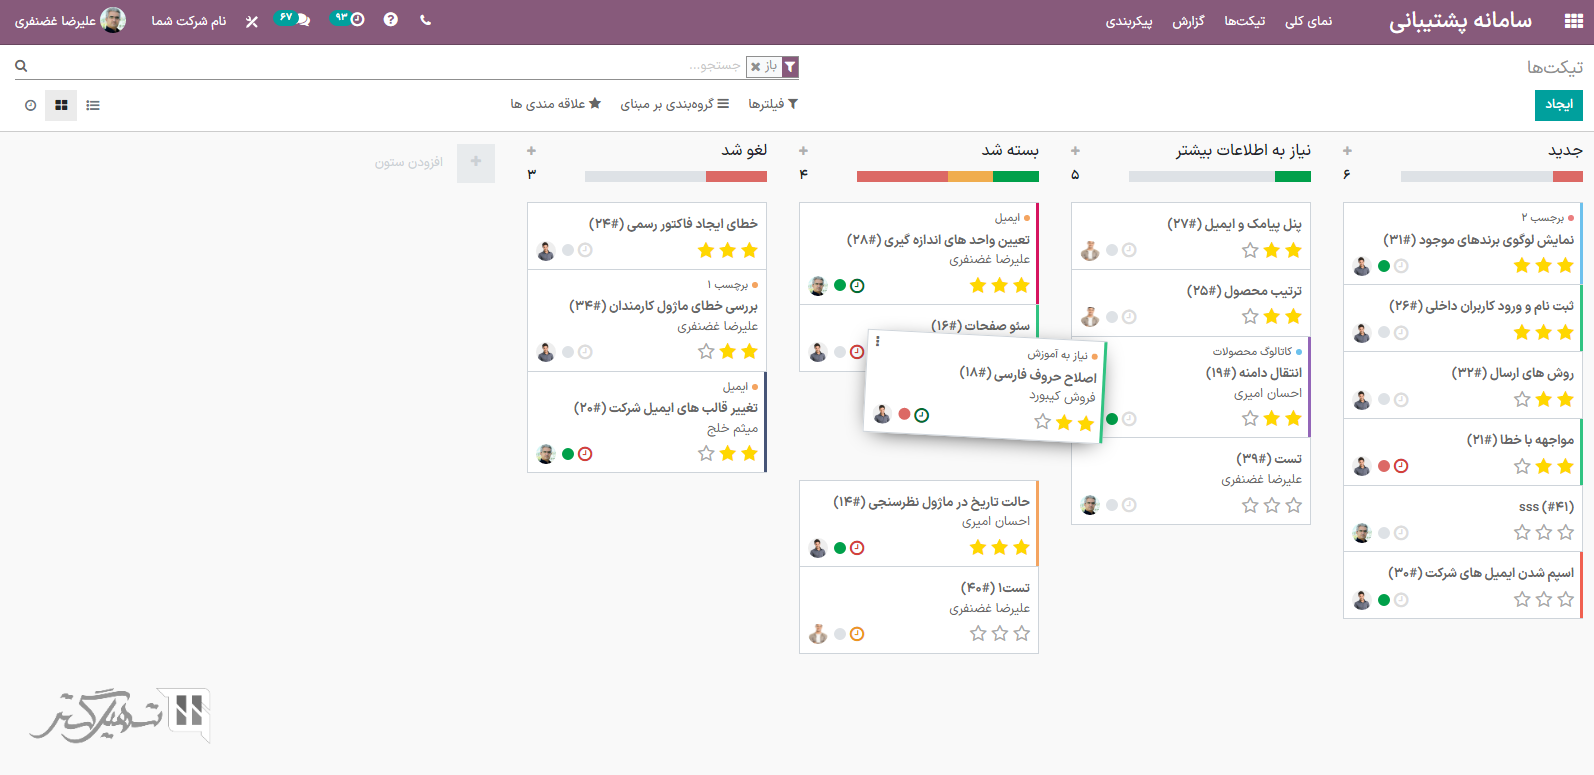
Task: Click the help question mark icon
Action: (391, 20)
